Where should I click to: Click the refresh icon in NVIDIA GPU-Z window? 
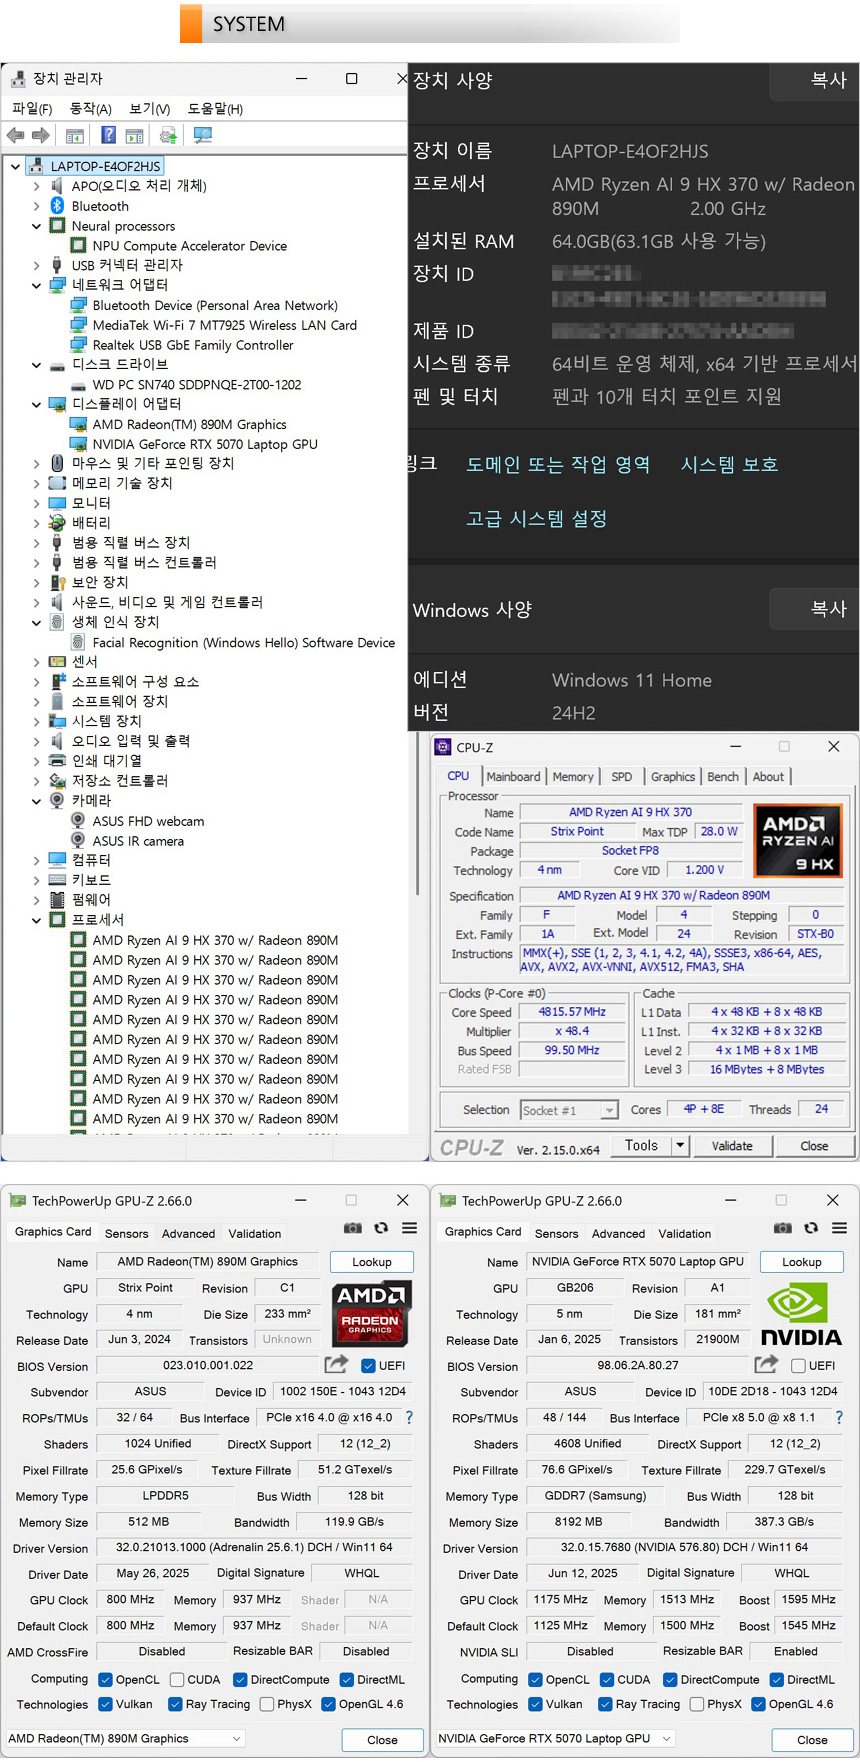tap(811, 1228)
